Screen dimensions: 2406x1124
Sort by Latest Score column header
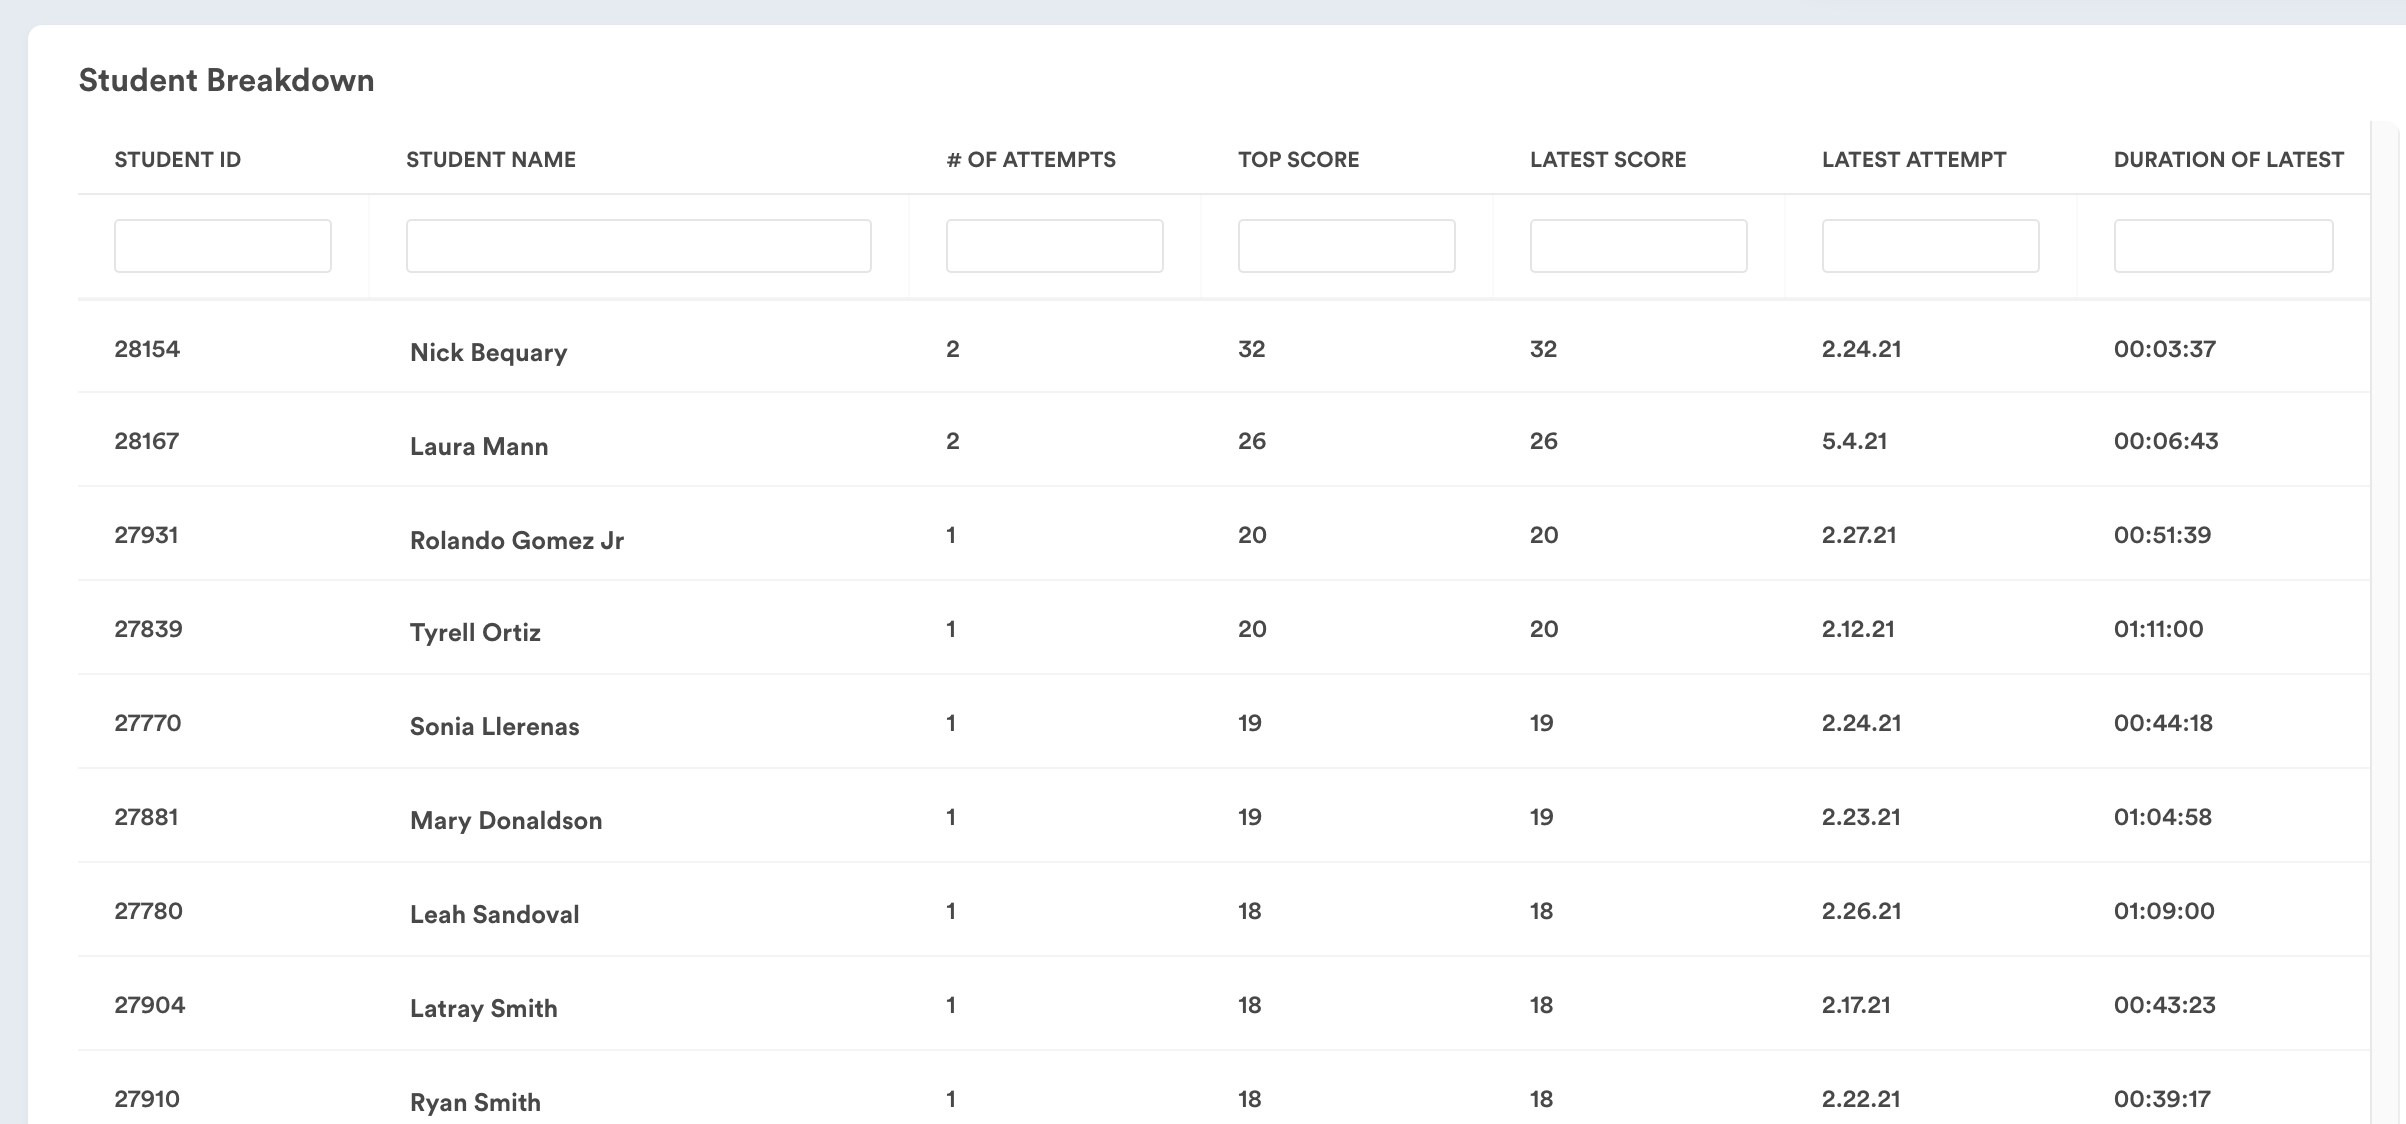(1607, 160)
